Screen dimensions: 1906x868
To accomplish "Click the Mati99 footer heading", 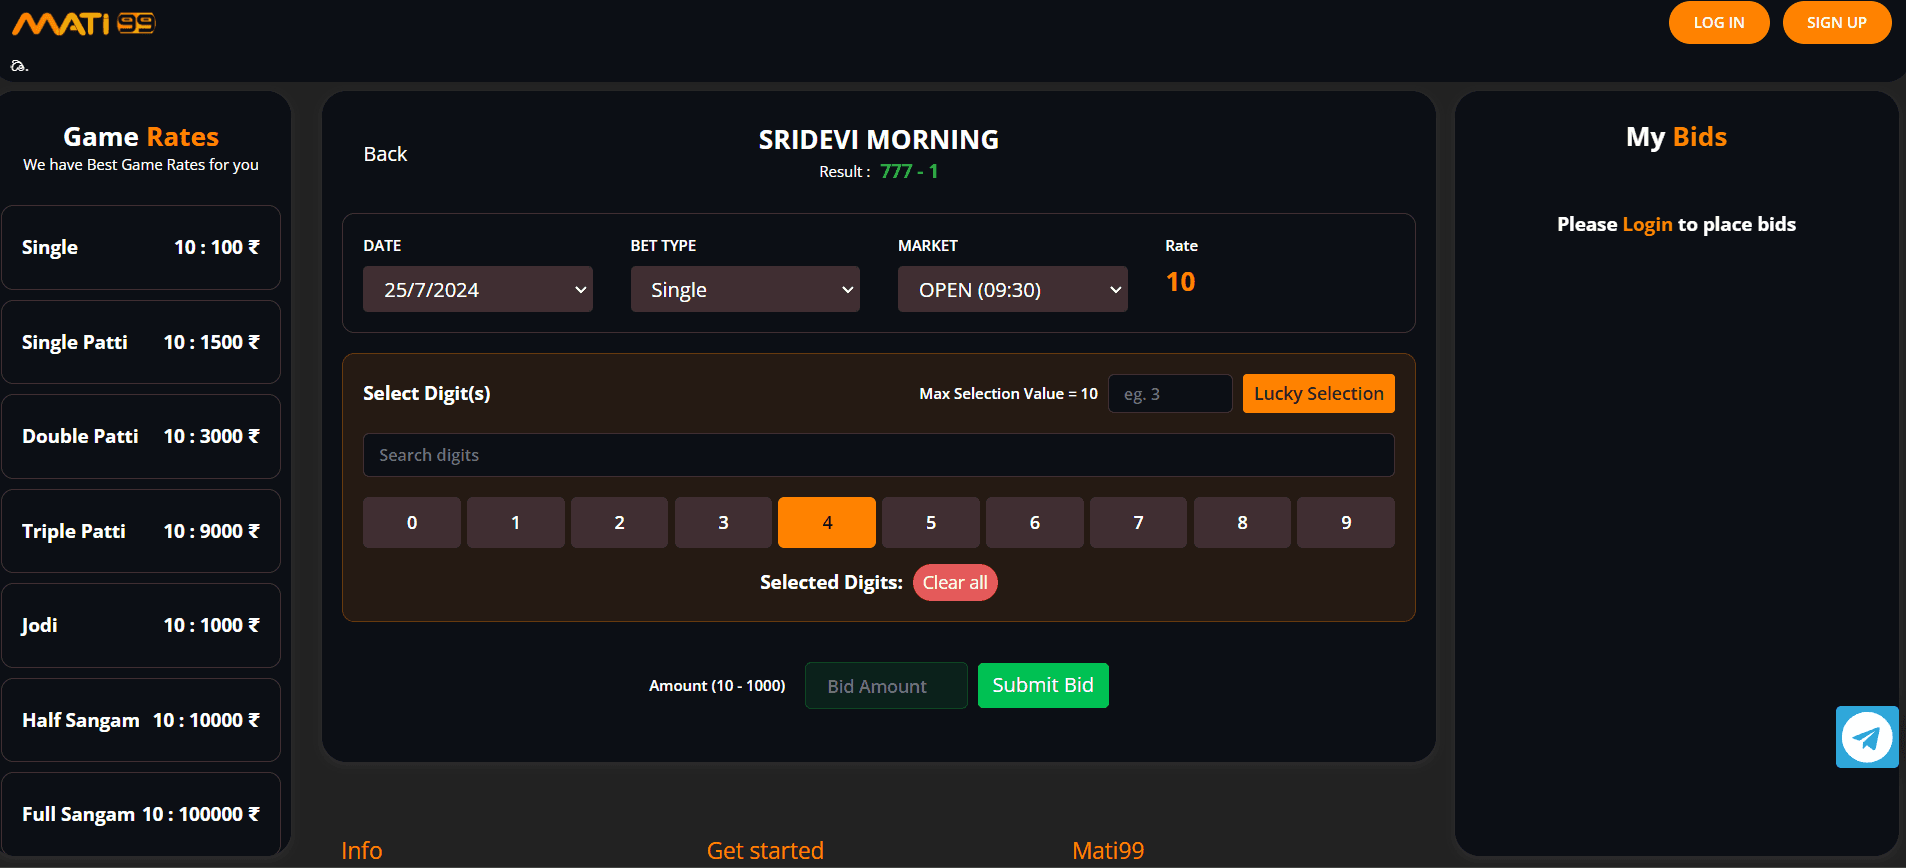I will [1108, 850].
